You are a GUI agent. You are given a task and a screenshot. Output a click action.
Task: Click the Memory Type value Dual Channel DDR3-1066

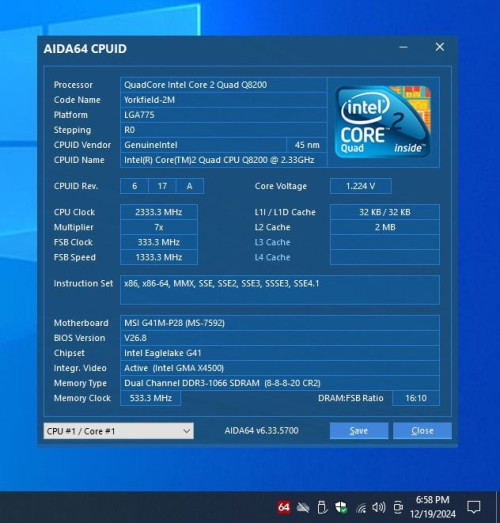280,383
